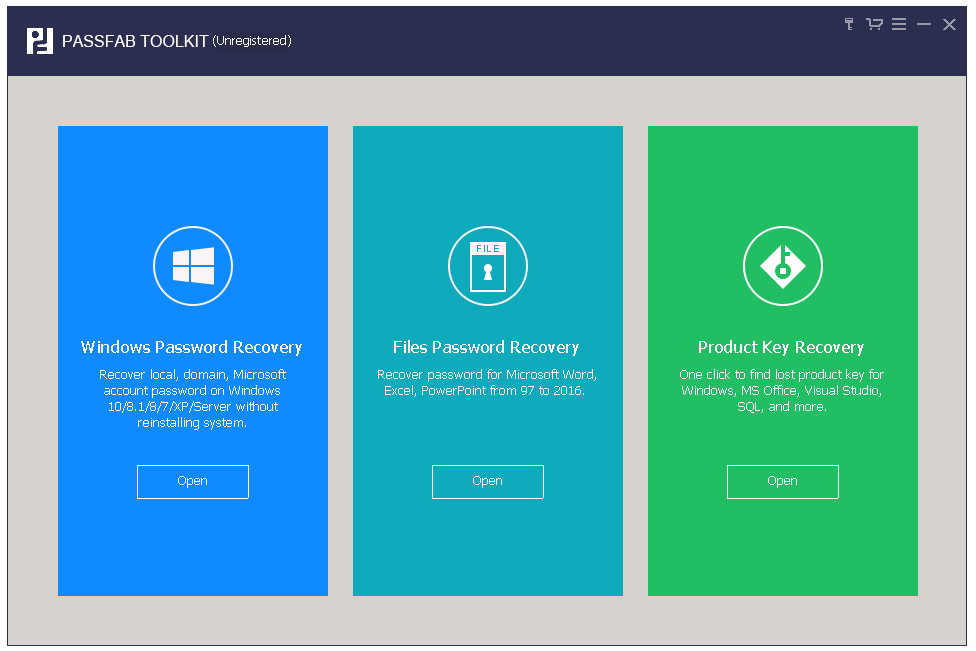The height and width of the screenshot is (651, 976).
Task: Open Product Key Recovery
Action: (x=782, y=481)
